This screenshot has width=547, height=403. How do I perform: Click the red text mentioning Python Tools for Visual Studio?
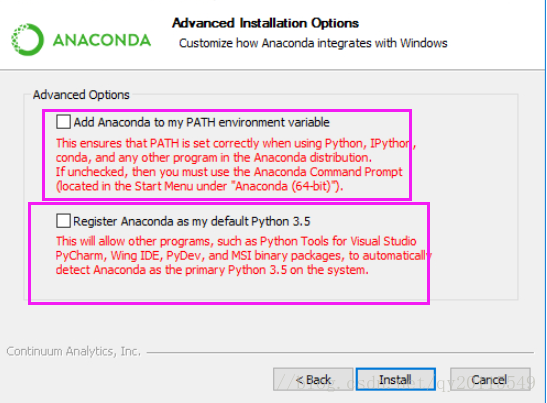pyautogui.click(x=236, y=241)
